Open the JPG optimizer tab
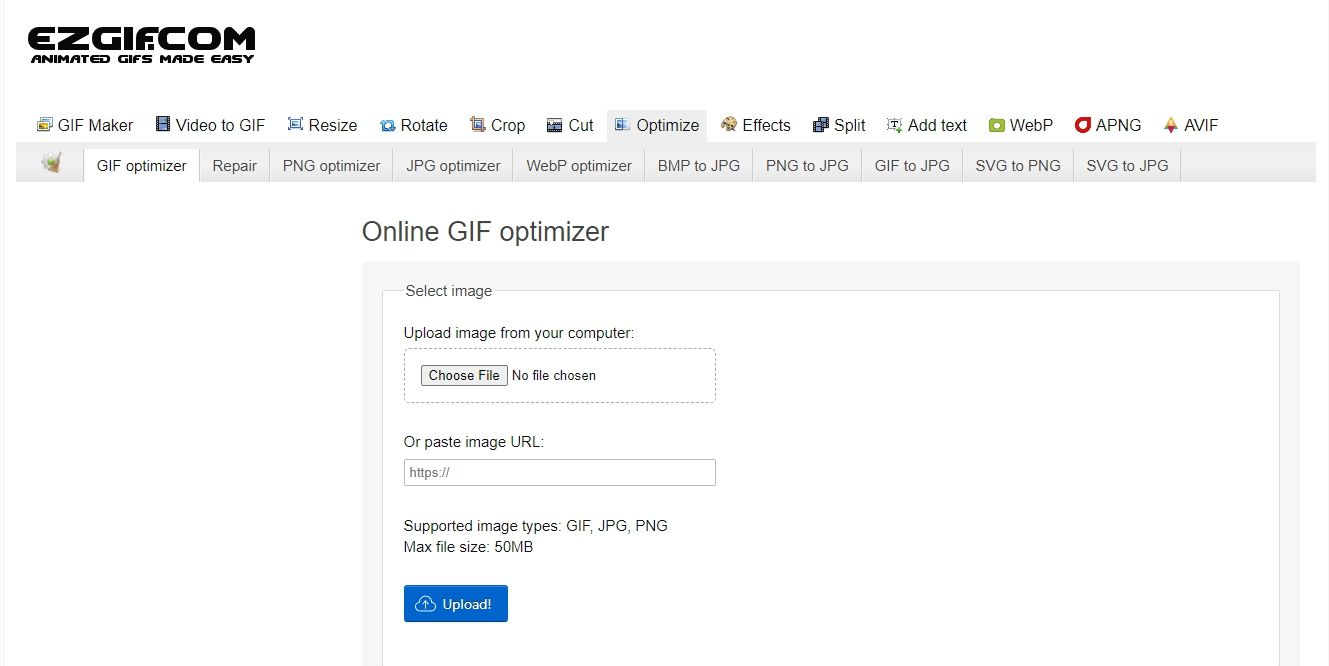 tap(453, 166)
